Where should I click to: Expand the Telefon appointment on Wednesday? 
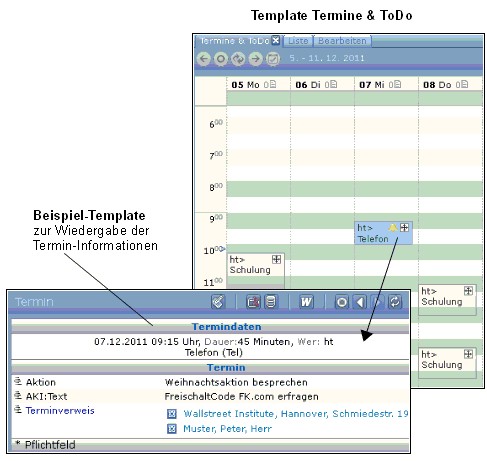click(x=404, y=228)
